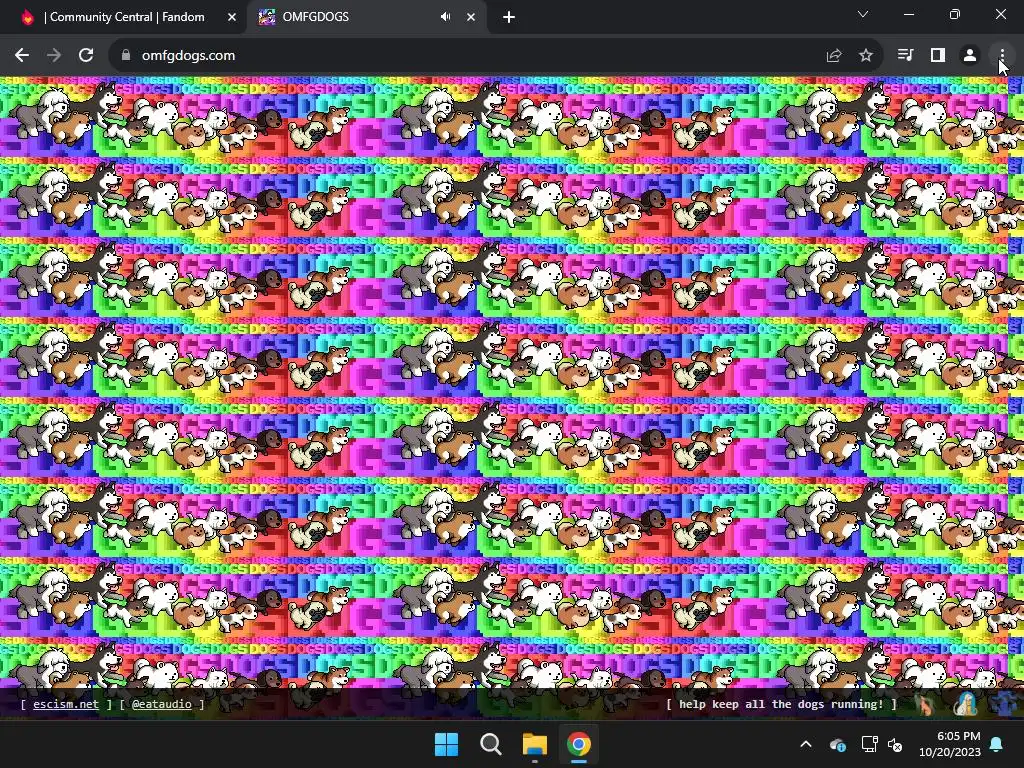Share this page using the share icon

pyautogui.click(x=834, y=56)
